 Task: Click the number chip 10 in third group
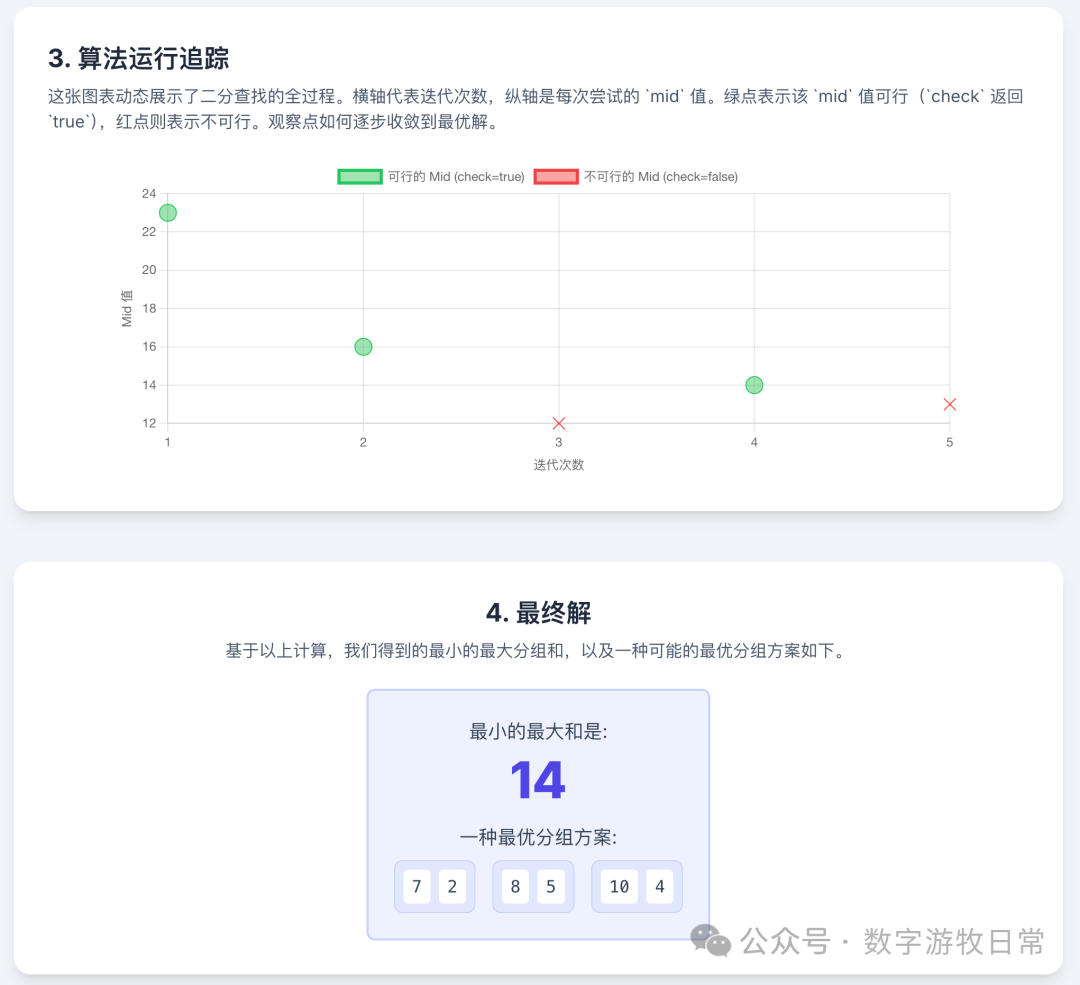click(x=619, y=886)
